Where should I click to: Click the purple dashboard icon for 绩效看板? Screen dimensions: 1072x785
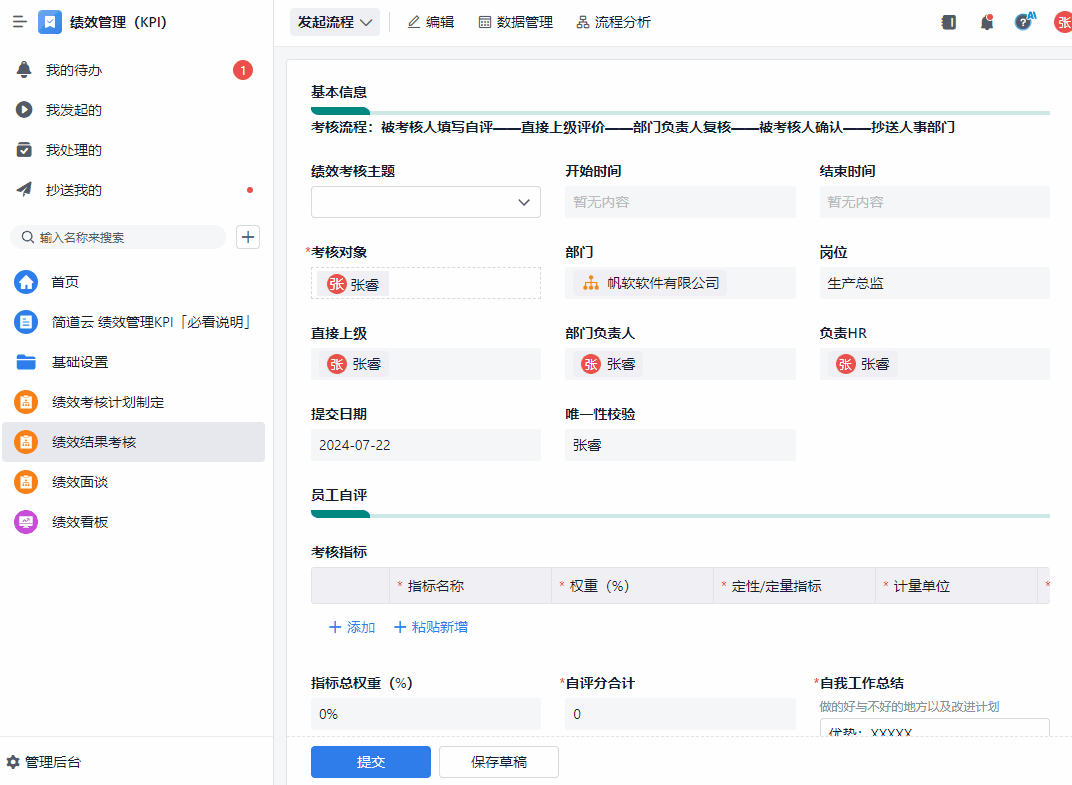click(x=26, y=522)
